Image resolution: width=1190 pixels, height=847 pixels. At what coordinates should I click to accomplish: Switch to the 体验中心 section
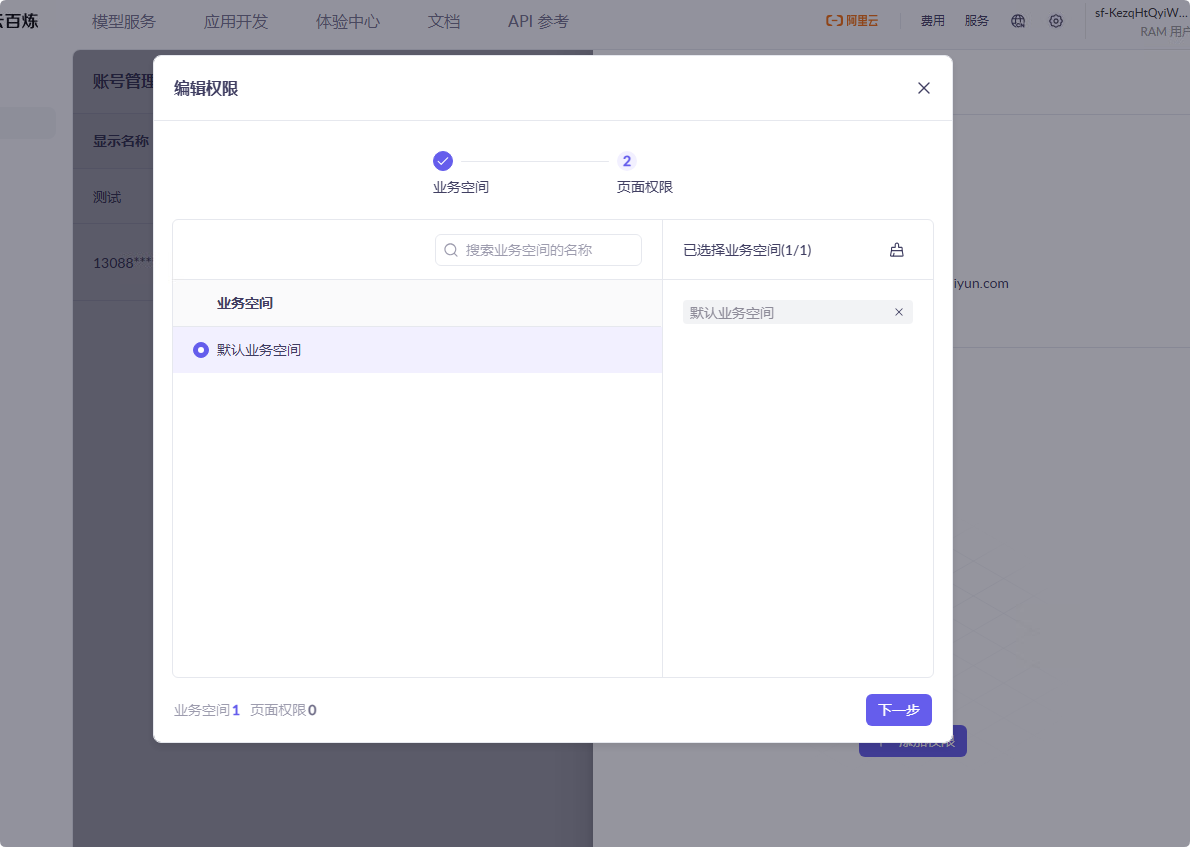[x=347, y=21]
